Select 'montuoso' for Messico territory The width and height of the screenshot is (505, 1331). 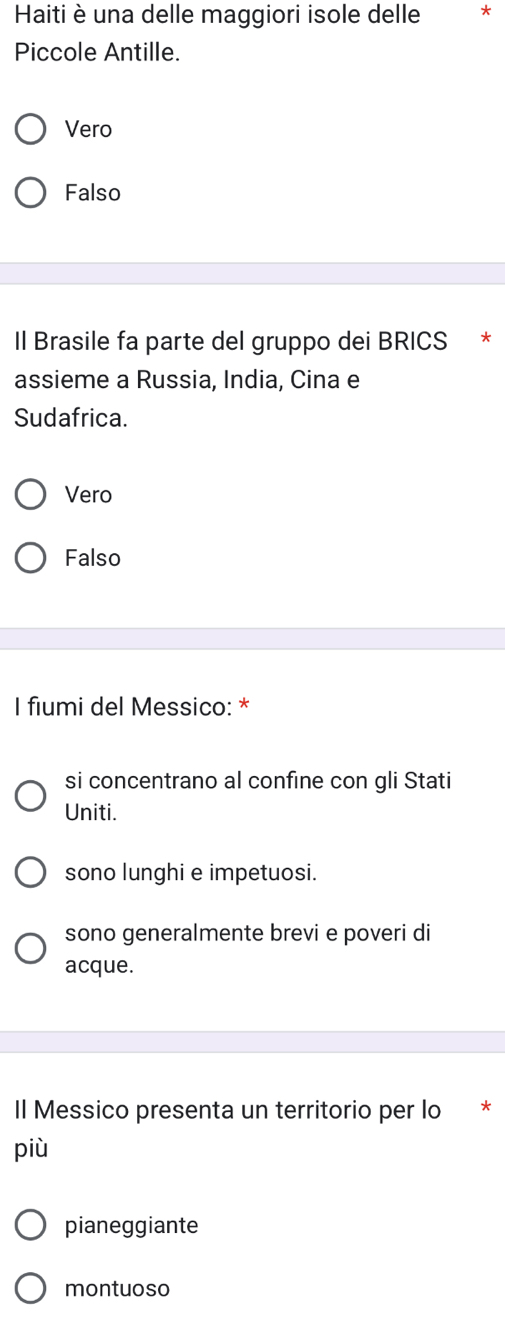(31, 1289)
